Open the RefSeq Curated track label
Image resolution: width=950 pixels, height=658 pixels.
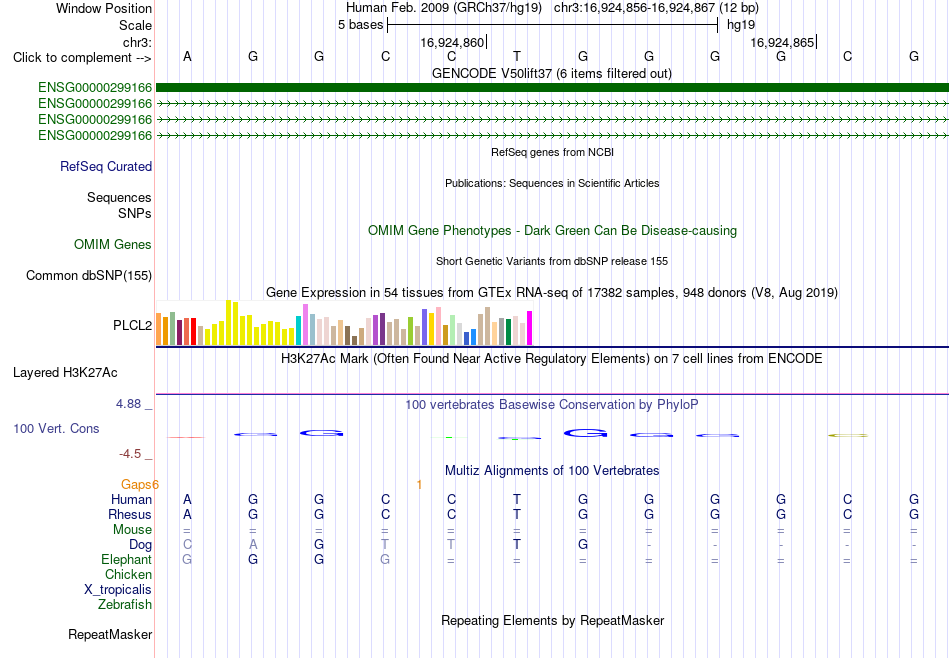106,167
